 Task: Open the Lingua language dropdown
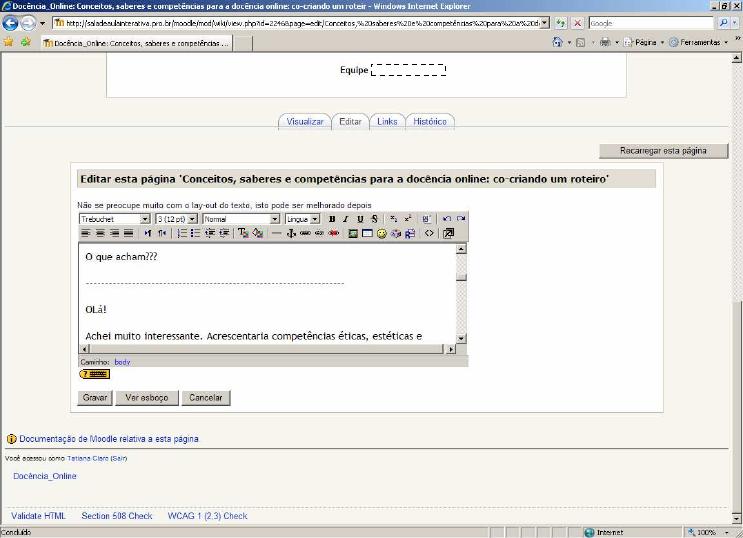(x=315, y=219)
